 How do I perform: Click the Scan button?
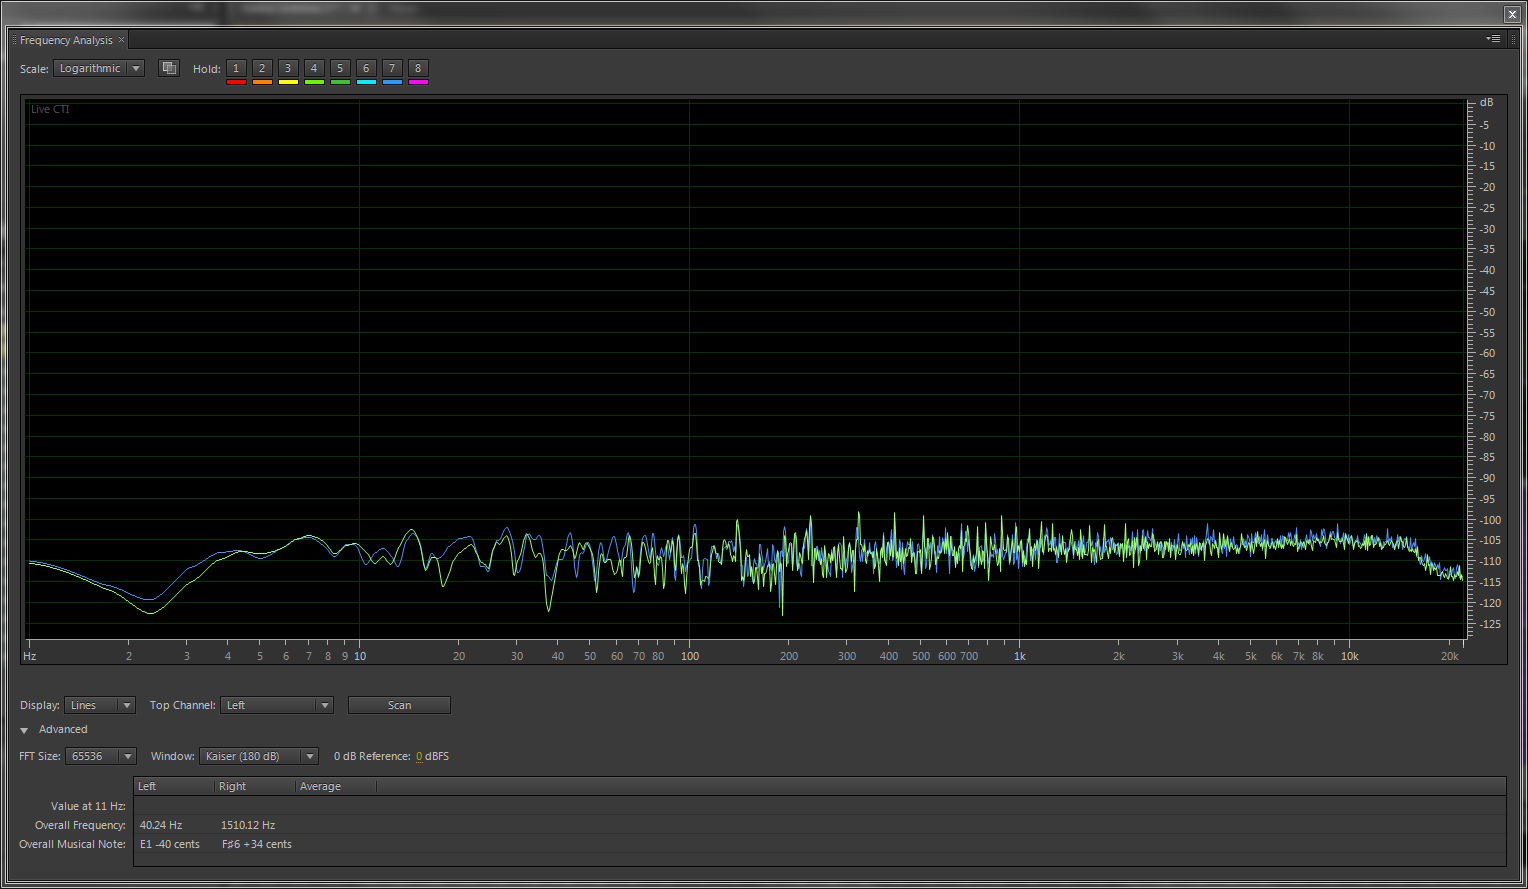coord(399,705)
